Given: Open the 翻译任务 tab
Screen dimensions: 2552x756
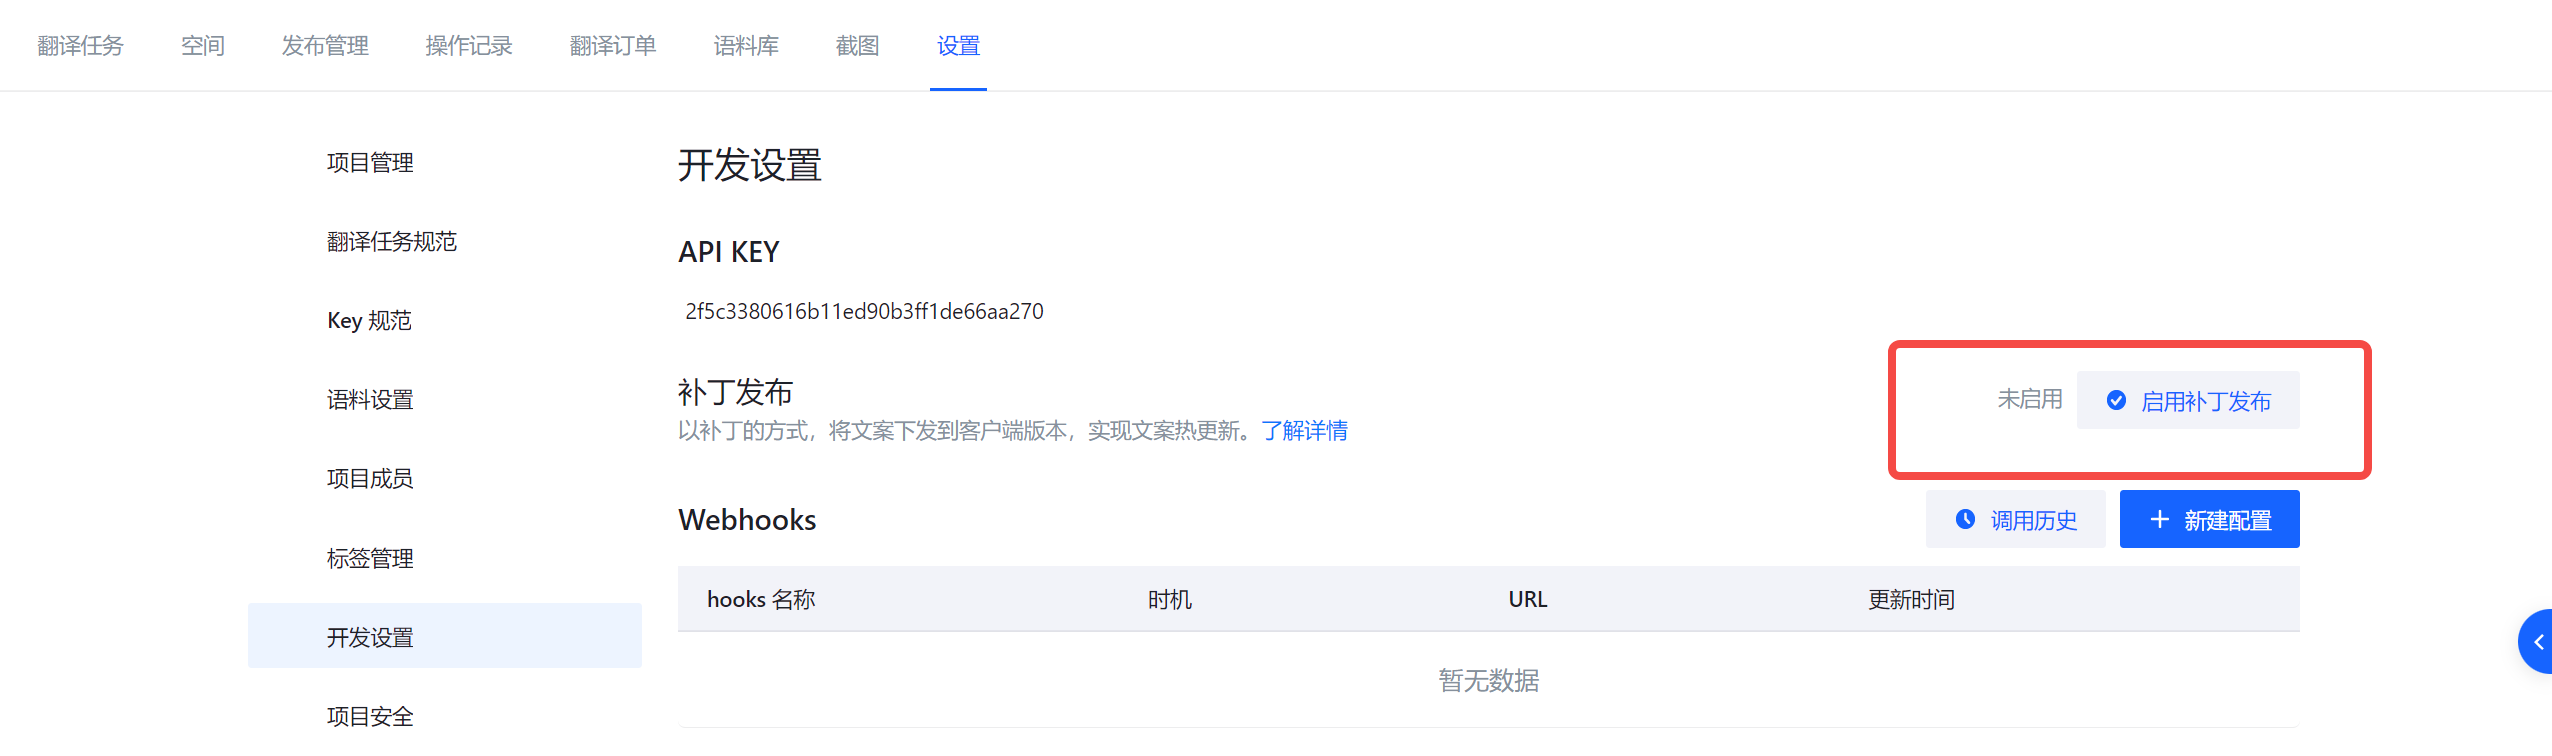Looking at the screenshot, I should [80, 46].
